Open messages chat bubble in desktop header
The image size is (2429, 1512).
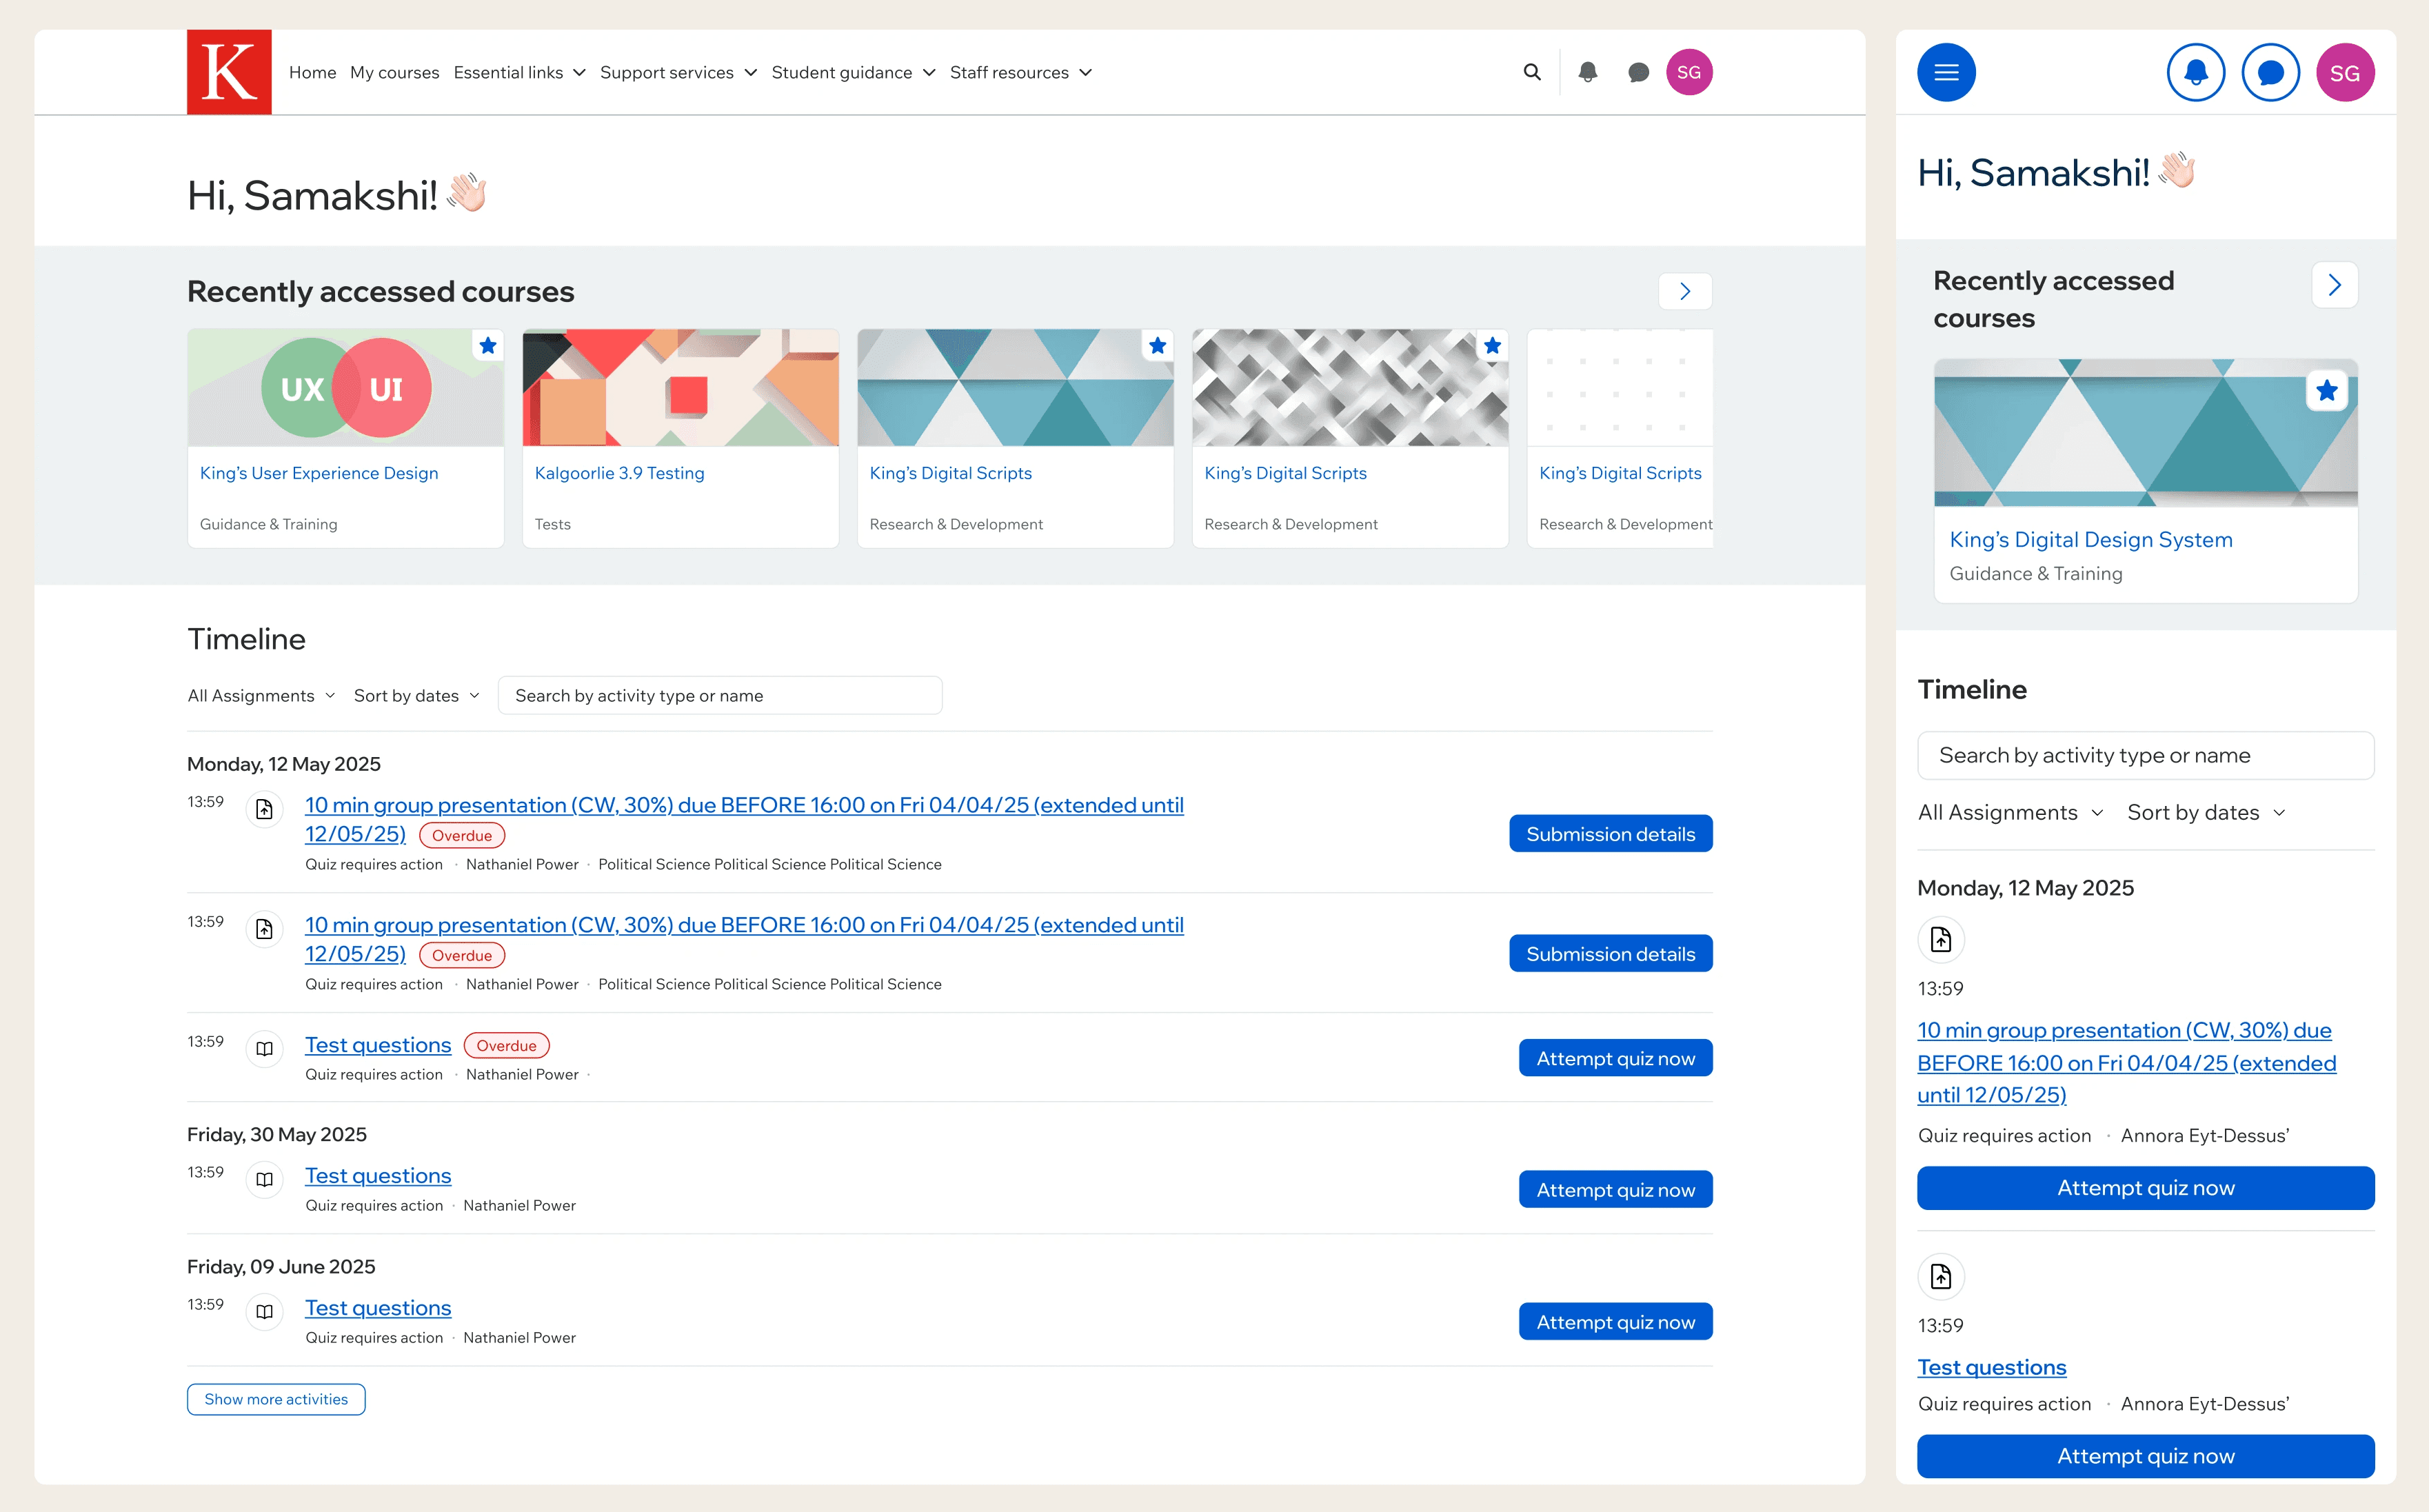1638,72
